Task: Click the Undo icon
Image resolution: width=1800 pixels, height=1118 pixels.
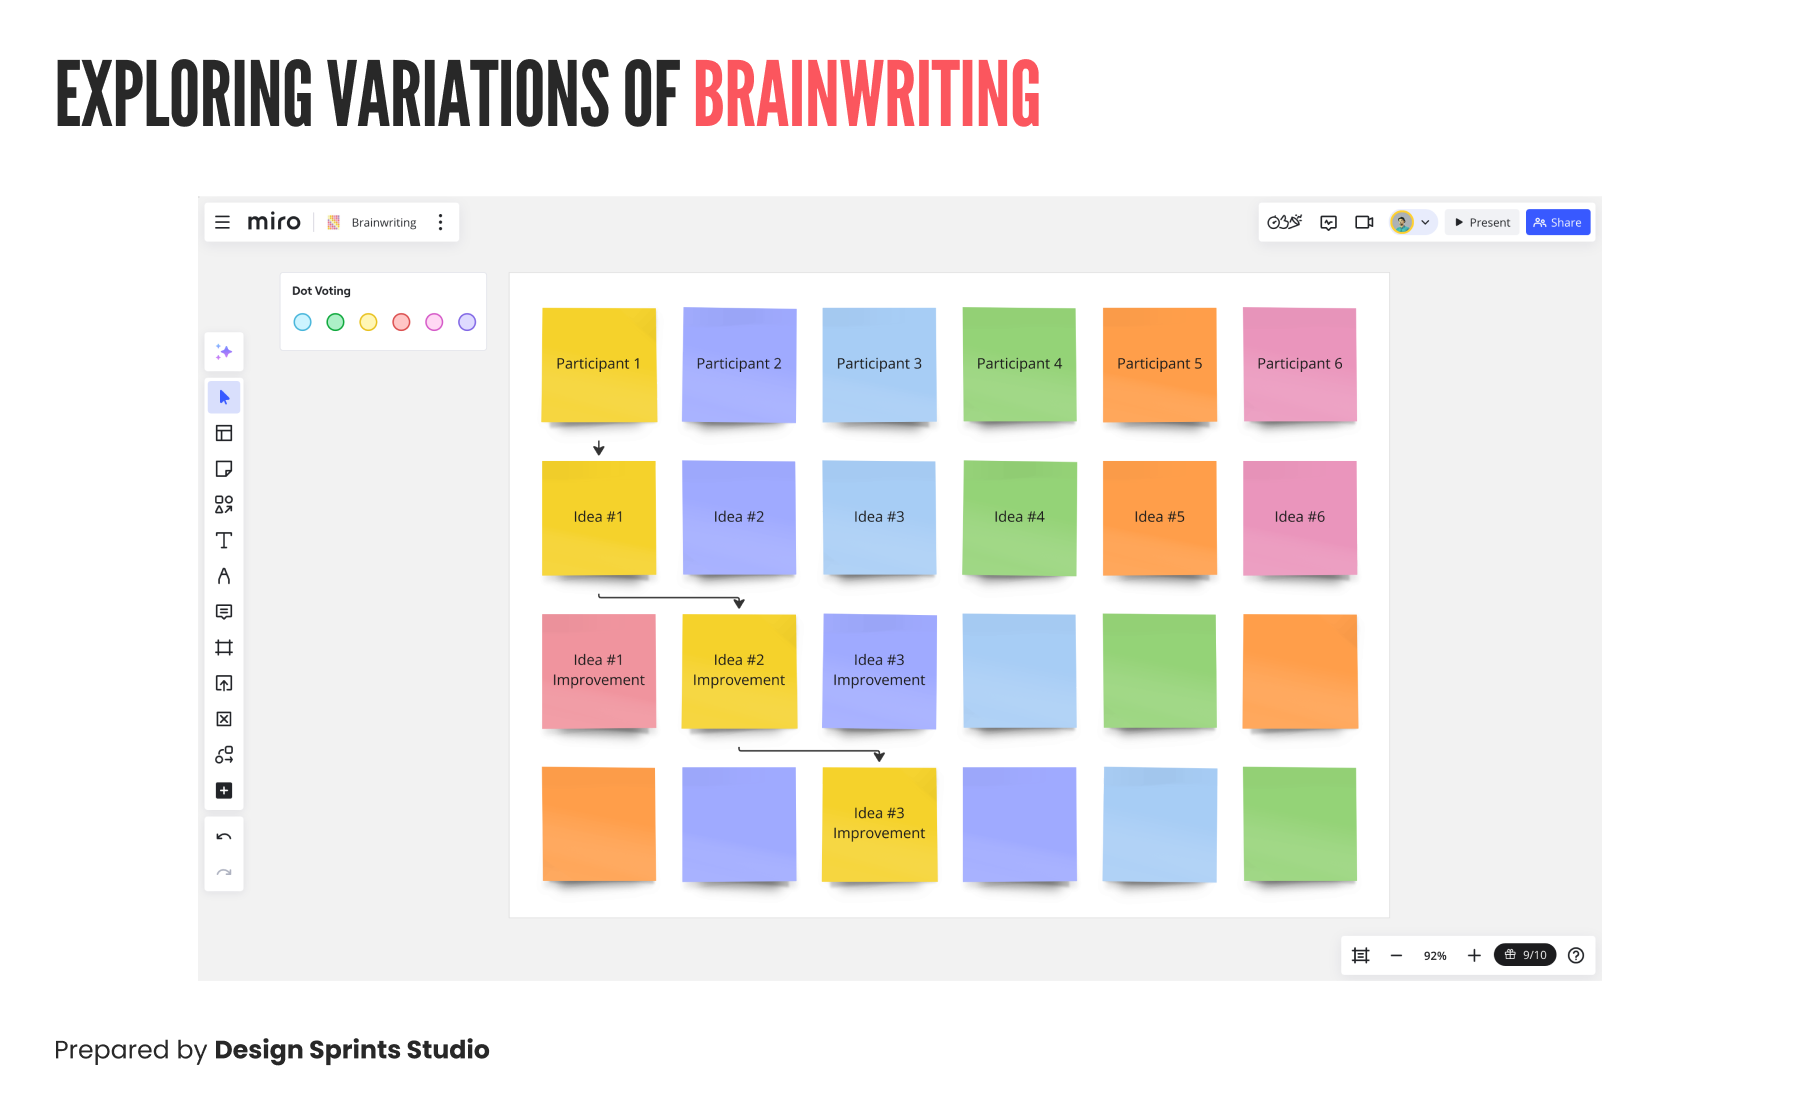Action: tap(224, 836)
